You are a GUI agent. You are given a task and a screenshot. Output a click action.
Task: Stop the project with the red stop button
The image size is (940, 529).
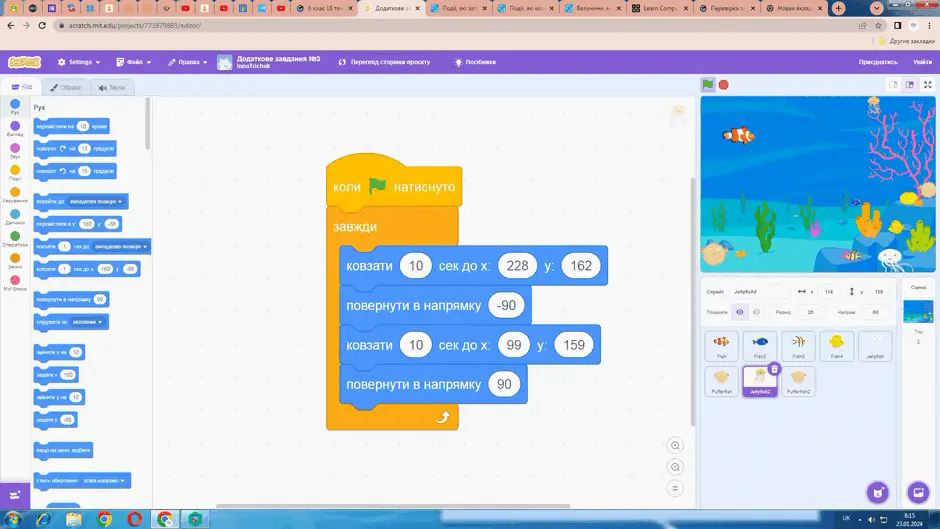(x=724, y=85)
